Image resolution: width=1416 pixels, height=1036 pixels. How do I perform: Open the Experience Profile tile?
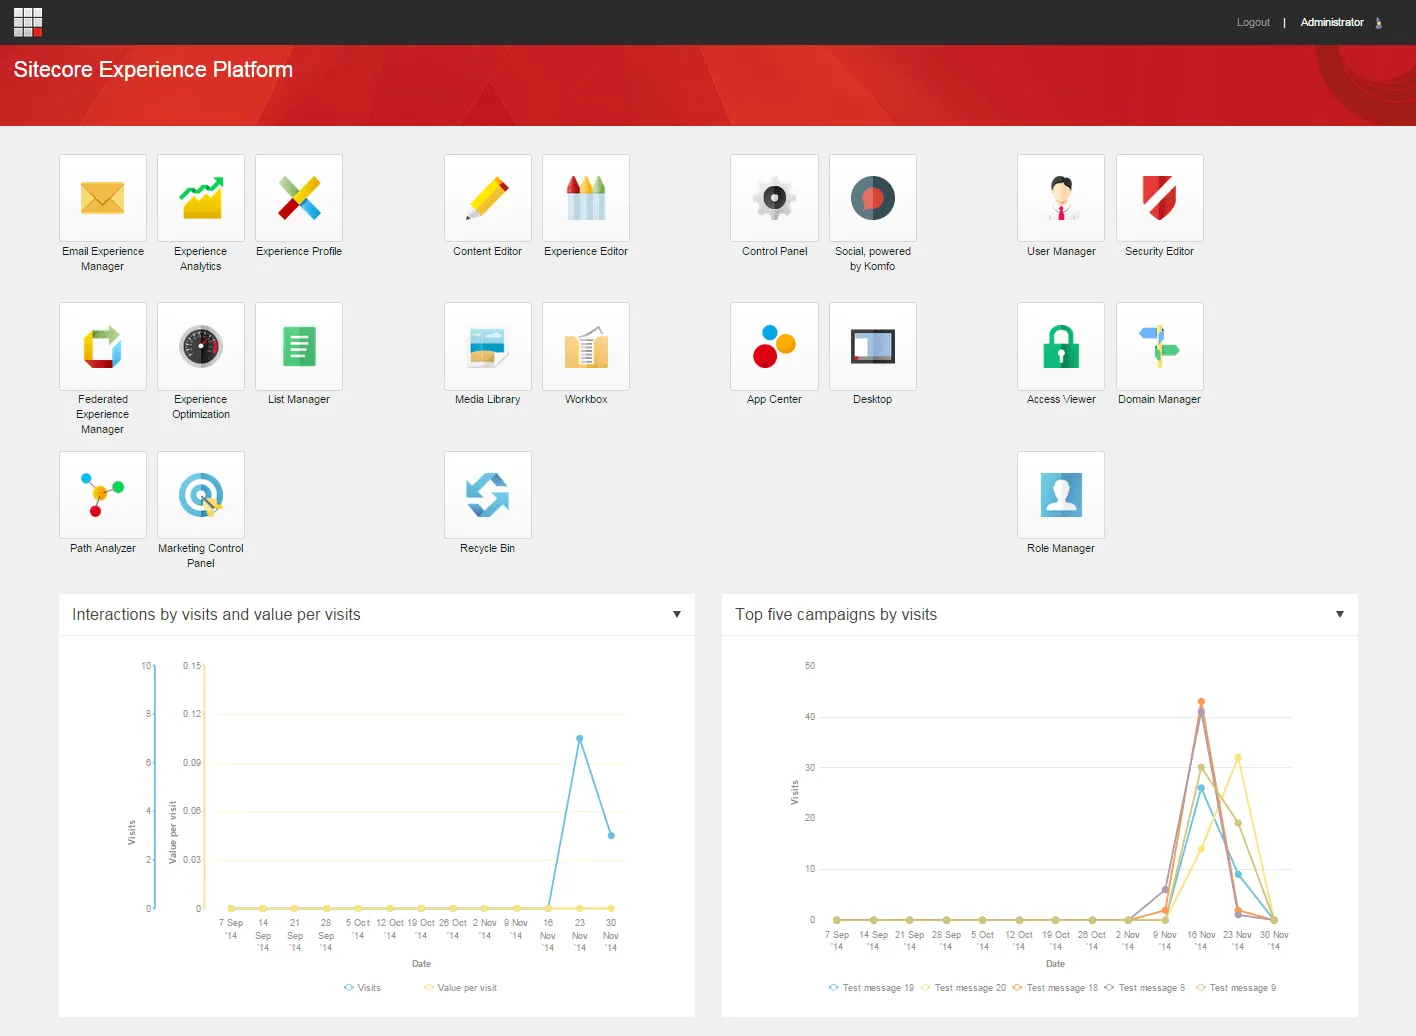point(299,198)
